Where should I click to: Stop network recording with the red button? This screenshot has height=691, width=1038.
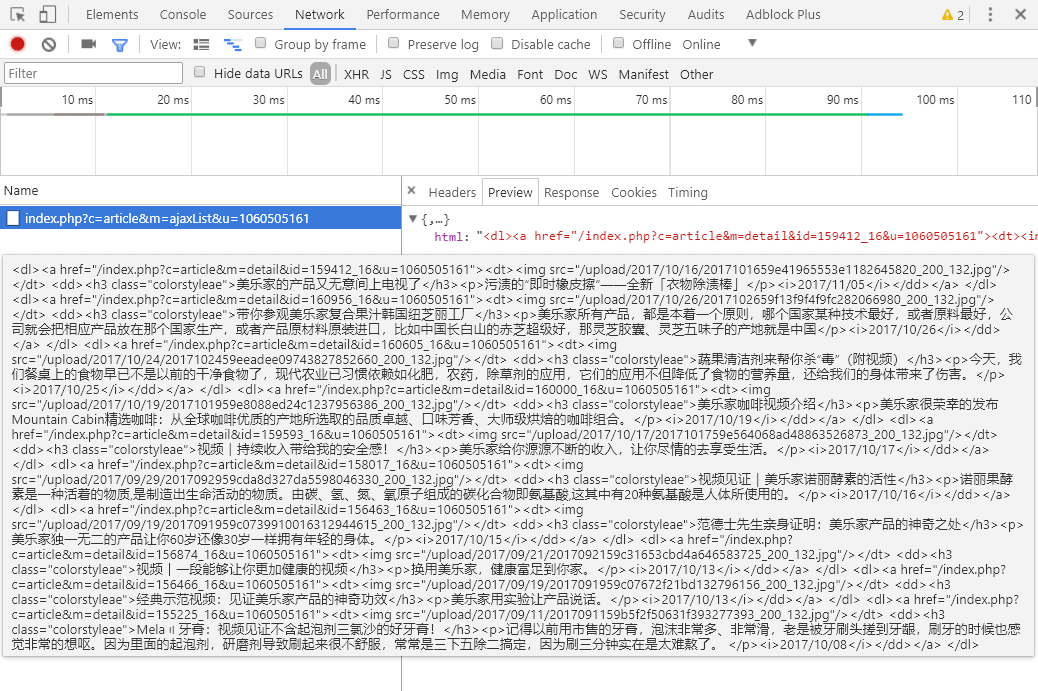(x=18, y=44)
